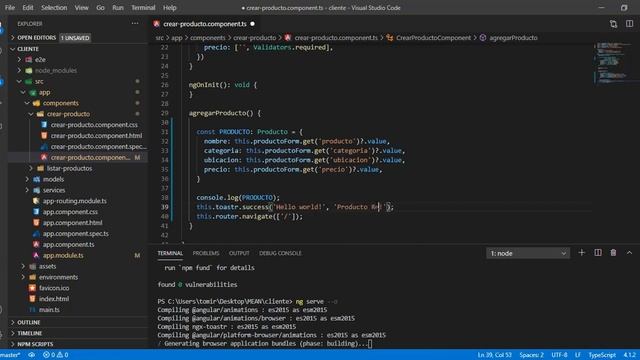
Task: Open the Help menu
Action: [169, 8]
